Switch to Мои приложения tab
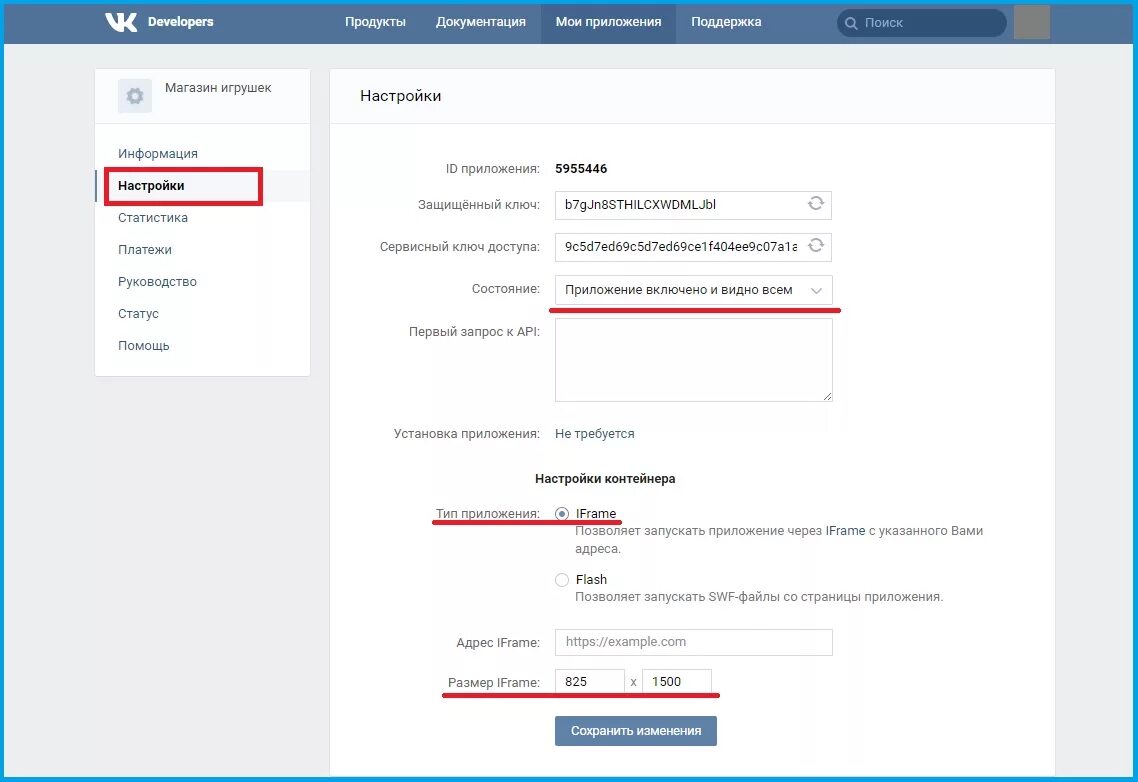Screen dimensions: 1138x782 pos(608,21)
